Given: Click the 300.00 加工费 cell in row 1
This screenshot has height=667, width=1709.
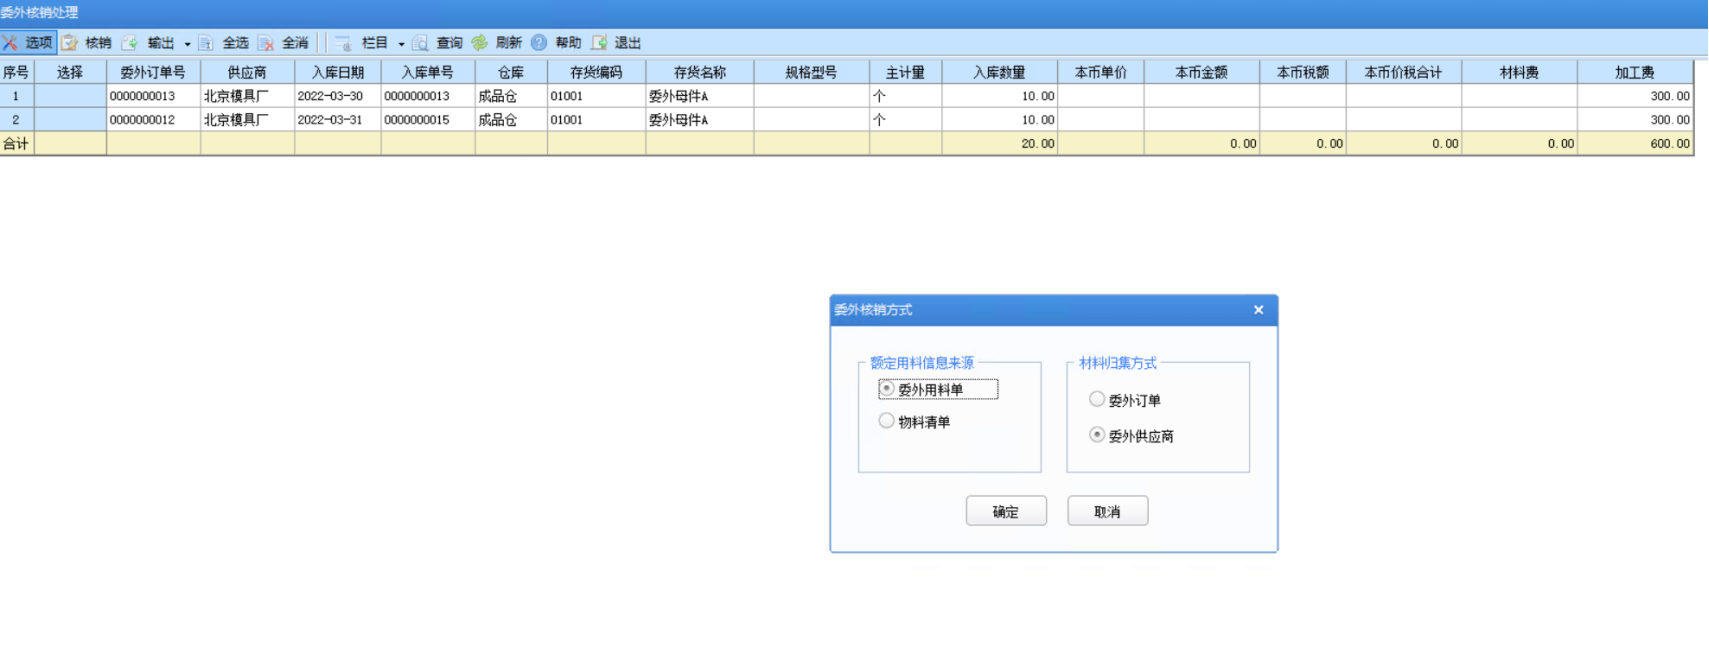Looking at the screenshot, I should 1635,96.
